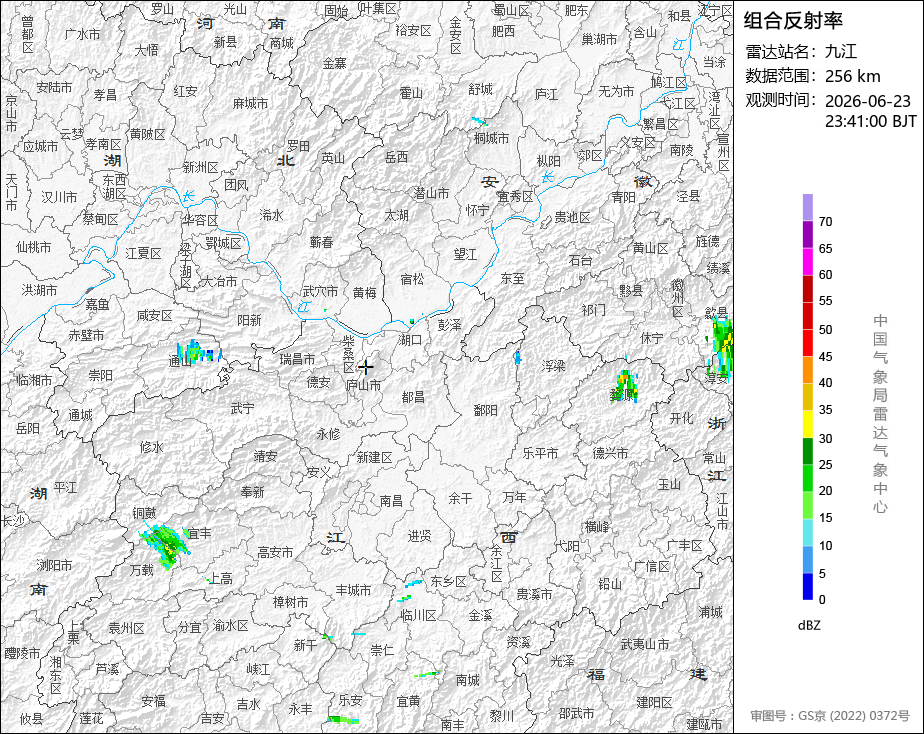Image resolution: width=924 pixels, height=734 pixels.
Task: Click the cyan 10-15 dBZ legend segment
Action: coord(808,533)
